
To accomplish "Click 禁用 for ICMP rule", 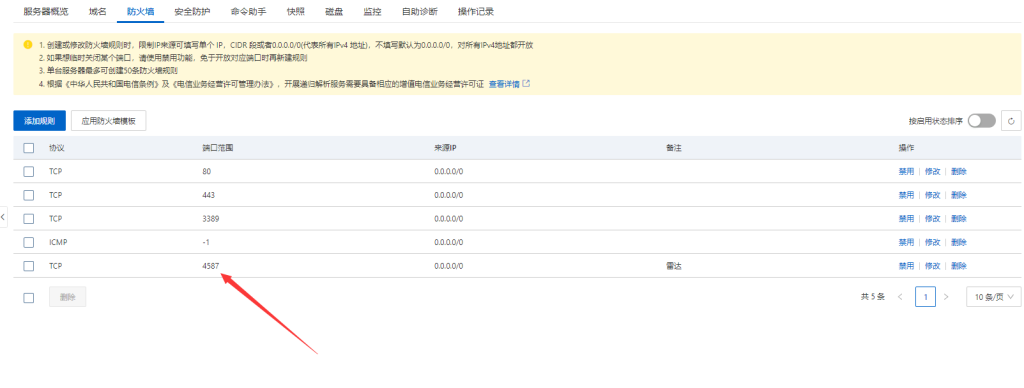I will pyautogui.click(x=906, y=242).
